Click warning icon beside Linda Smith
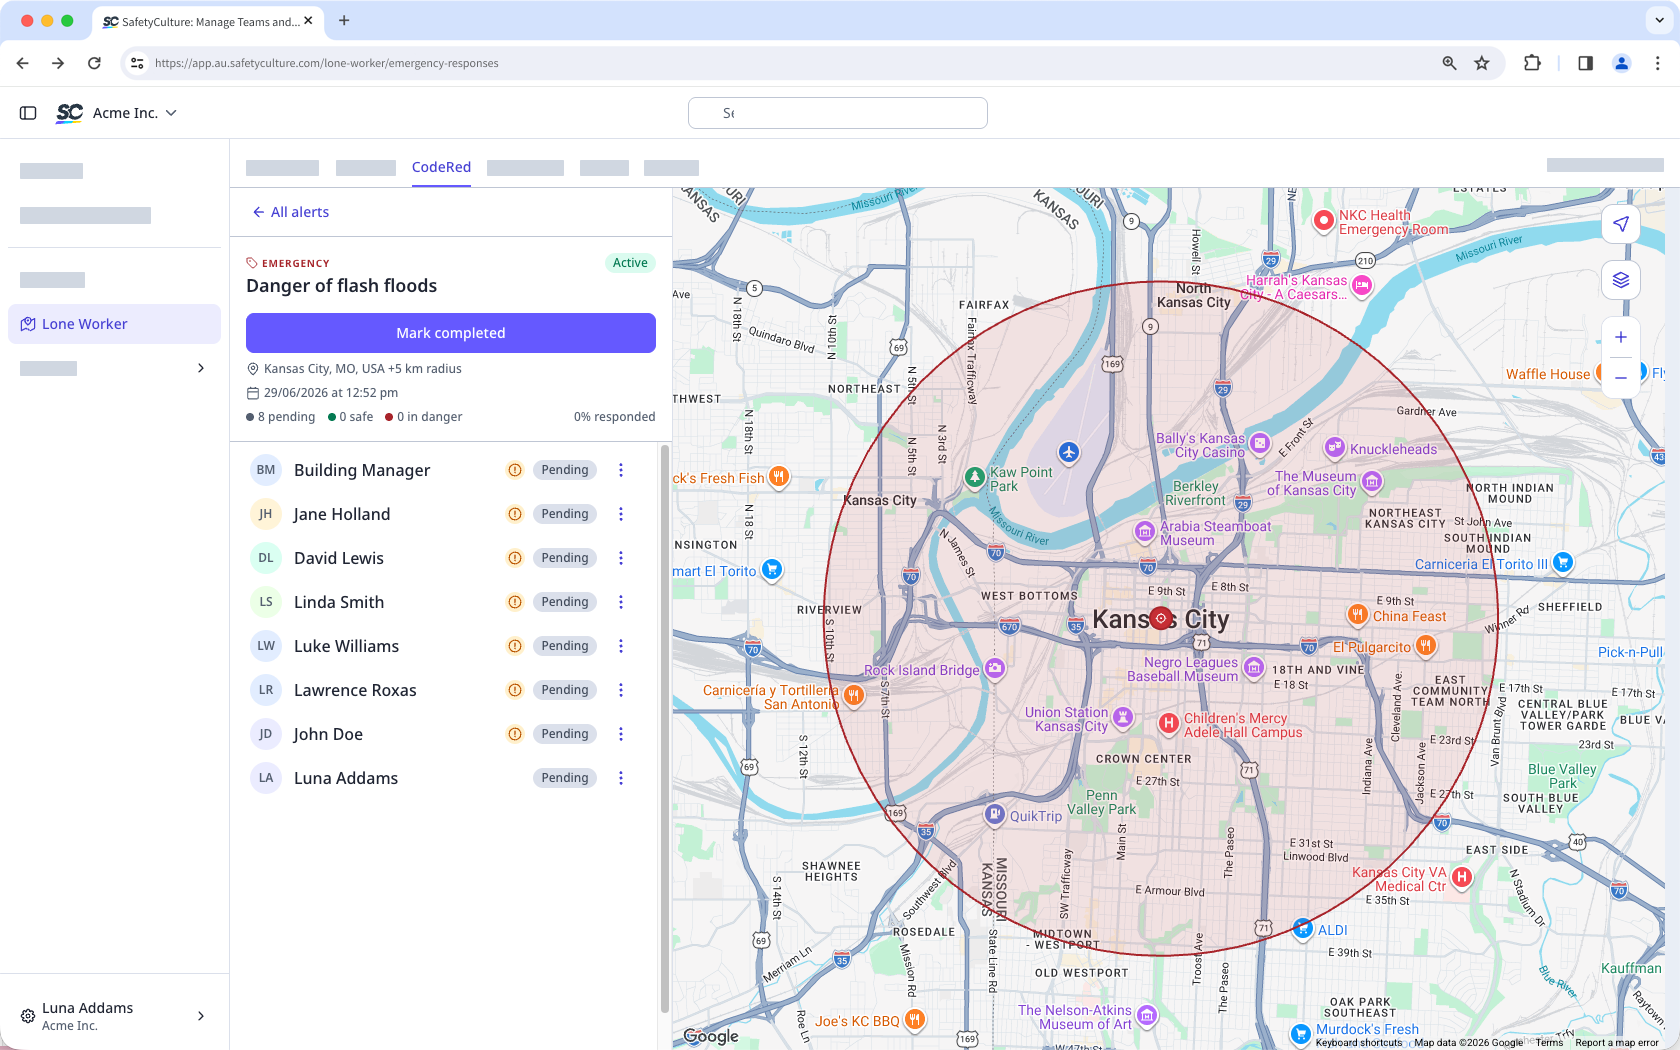Viewport: 1680px width, 1050px height. point(515,602)
